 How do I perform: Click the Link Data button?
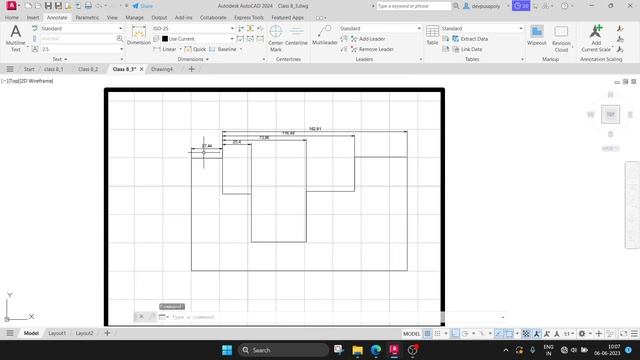(x=467, y=49)
